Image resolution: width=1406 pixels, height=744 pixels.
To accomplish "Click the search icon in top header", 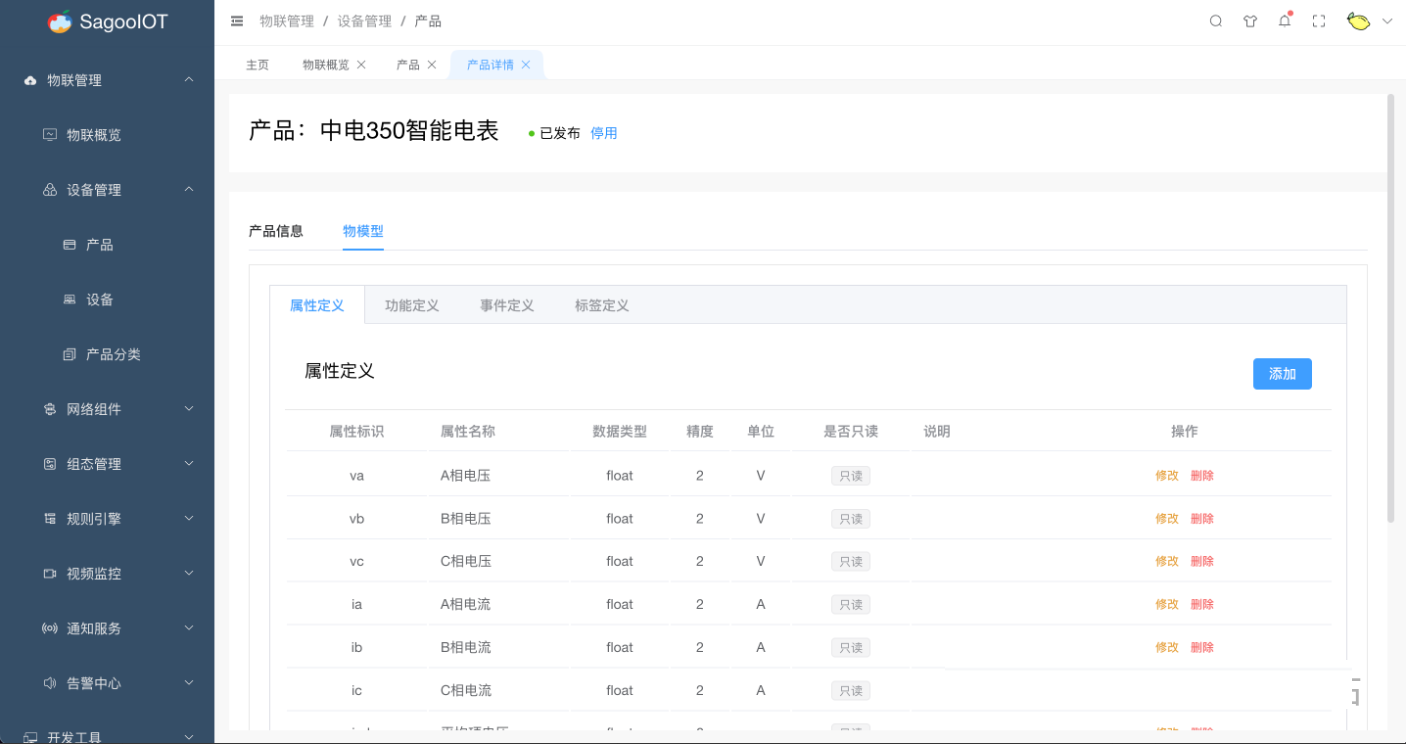I will pos(1216,21).
